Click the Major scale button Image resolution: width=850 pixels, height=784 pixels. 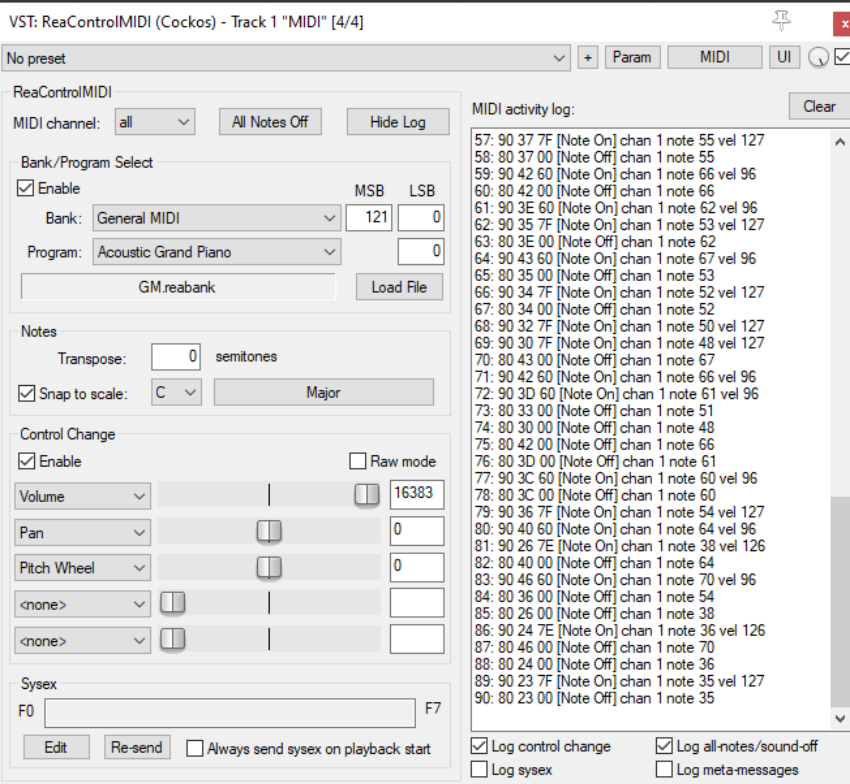[x=324, y=392]
